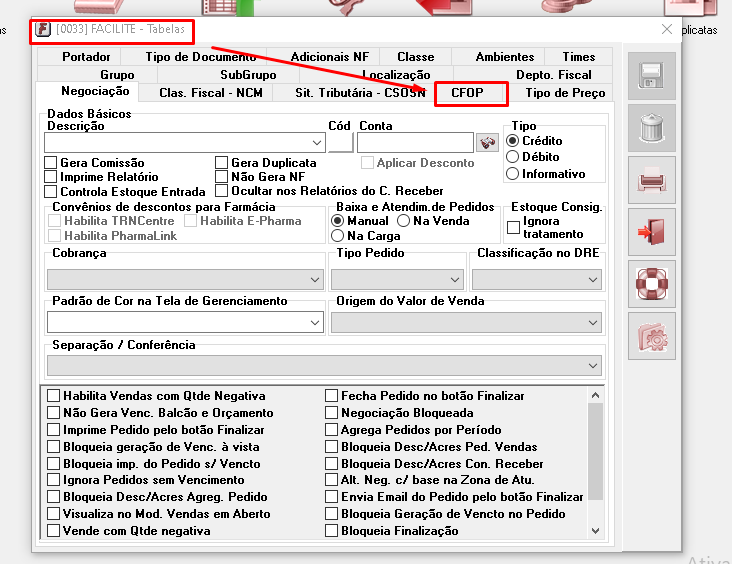Open help via the lifebuoy icon

[651, 284]
